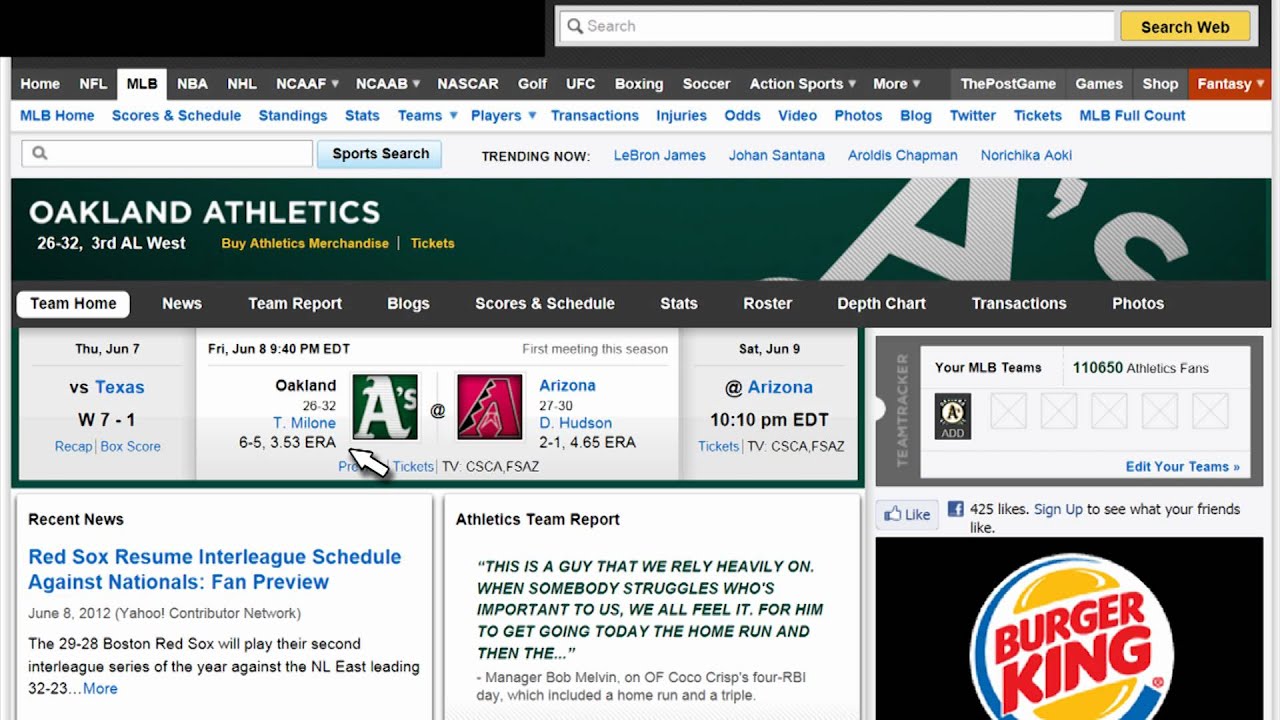Expand the Teams submenu
This screenshot has height=720, width=1280.
[453, 115]
